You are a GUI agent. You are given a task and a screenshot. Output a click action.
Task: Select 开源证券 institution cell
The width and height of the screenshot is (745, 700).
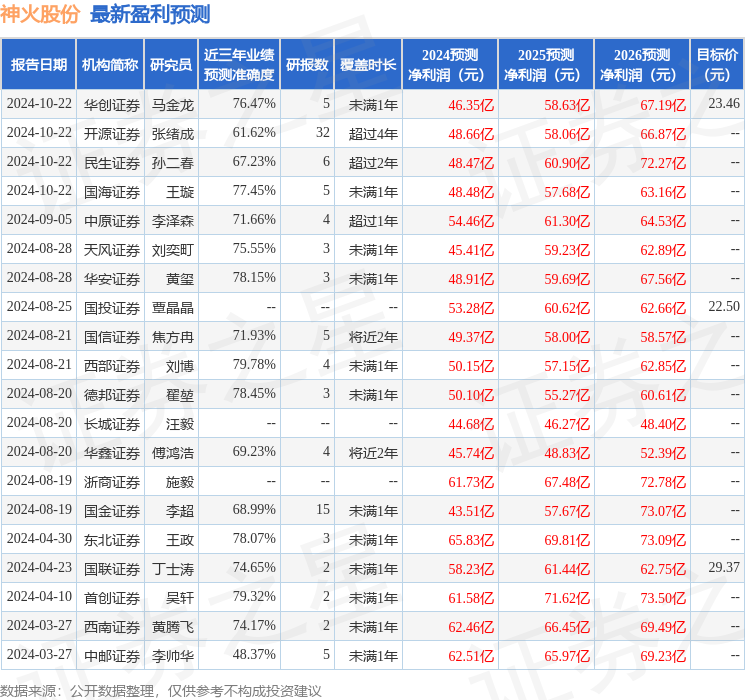[112, 134]
